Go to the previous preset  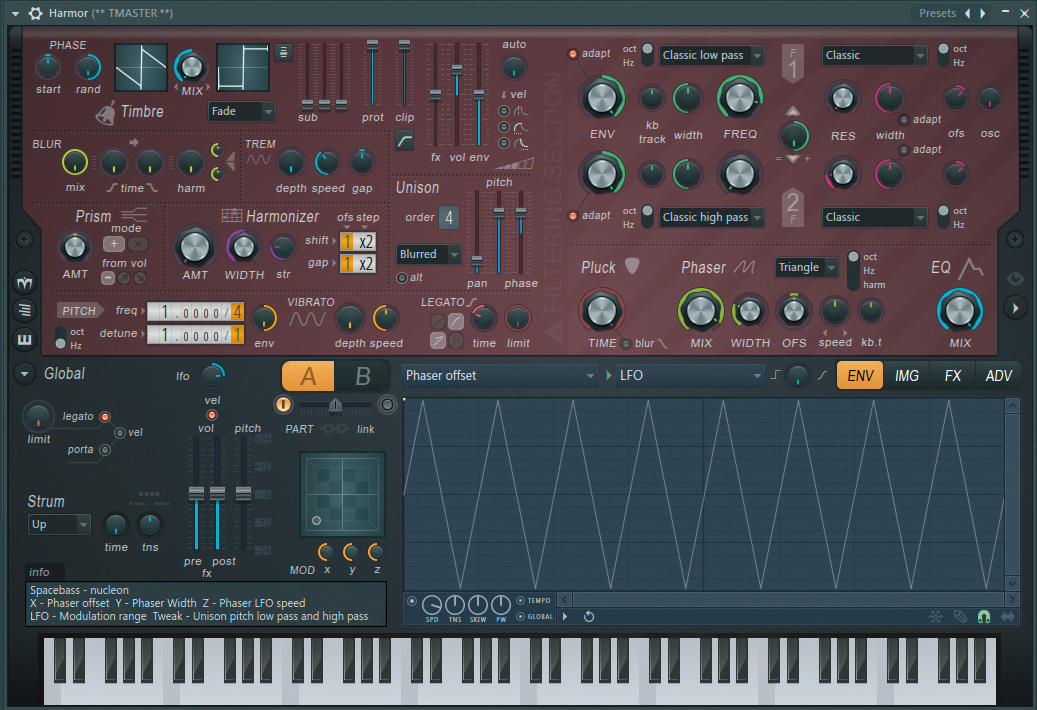coord(968,13)
